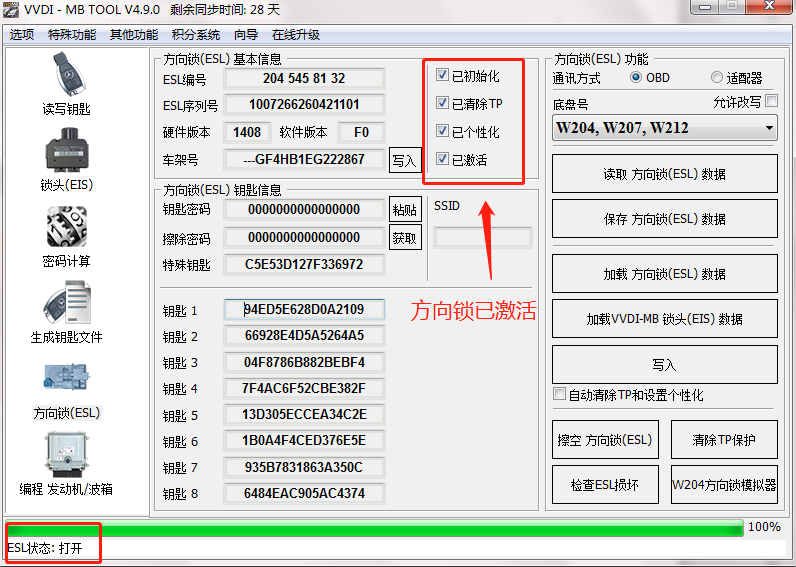
Task: Click 钥匙 6 field 1B0A4F4CED376E5E
Action: point(304,440)
